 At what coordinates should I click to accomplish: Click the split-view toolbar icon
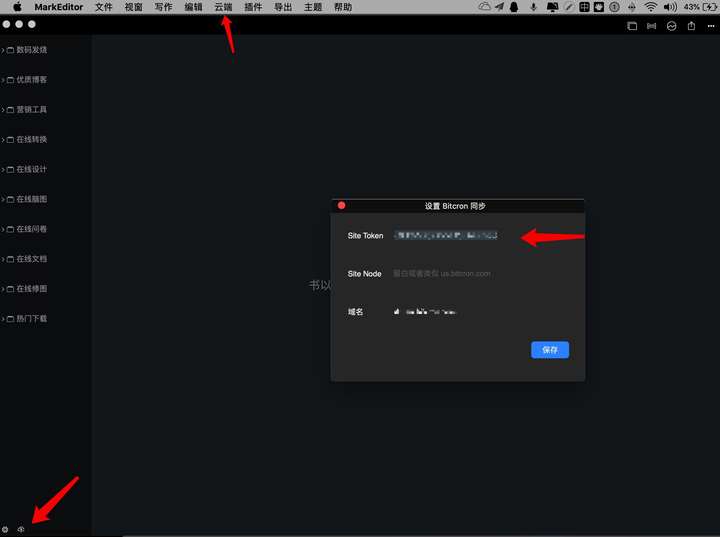pyautogui.click(x=652, y=26)
